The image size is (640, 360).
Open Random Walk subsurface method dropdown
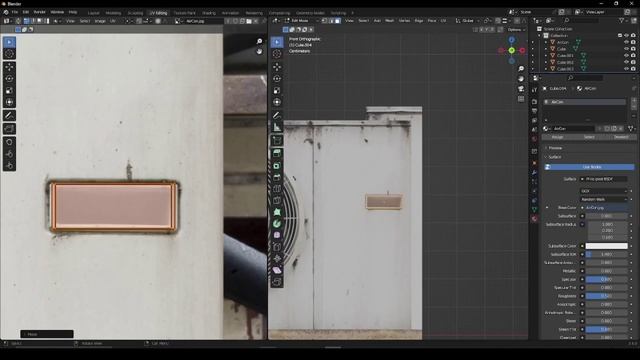pyautogui.click(x=604, y=199)
